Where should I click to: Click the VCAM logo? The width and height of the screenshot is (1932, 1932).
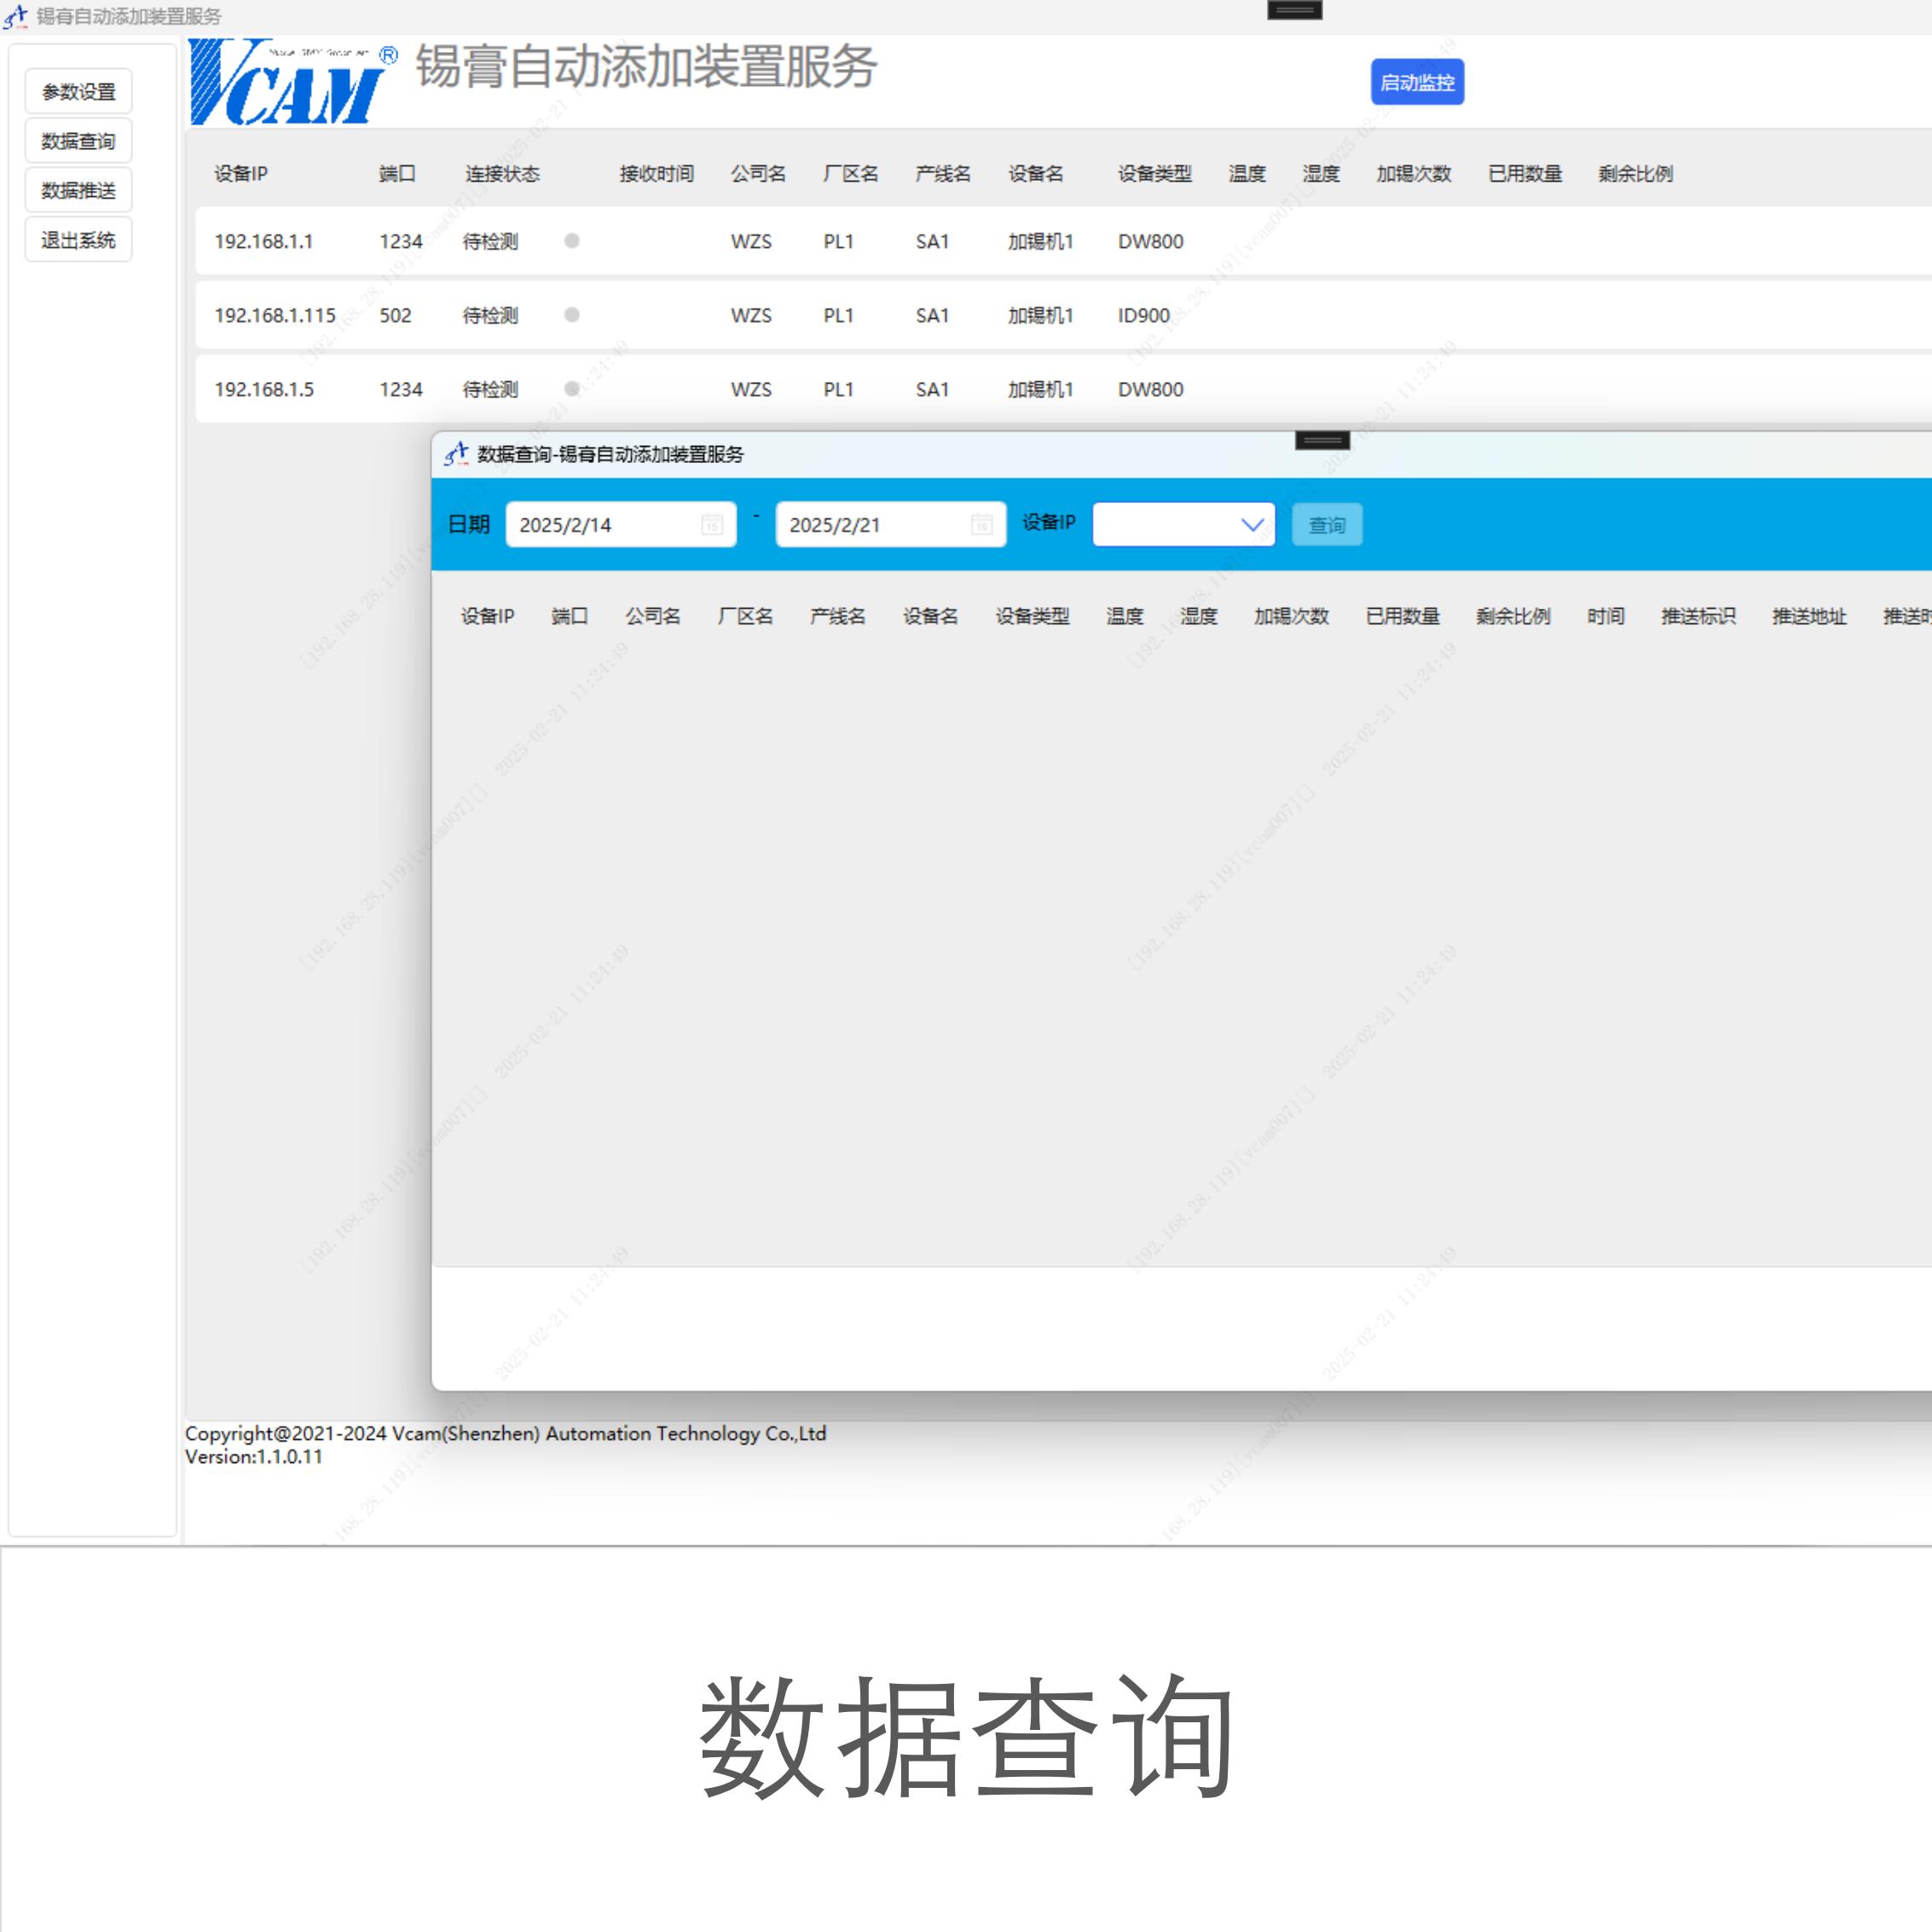[x=288, y=82]
